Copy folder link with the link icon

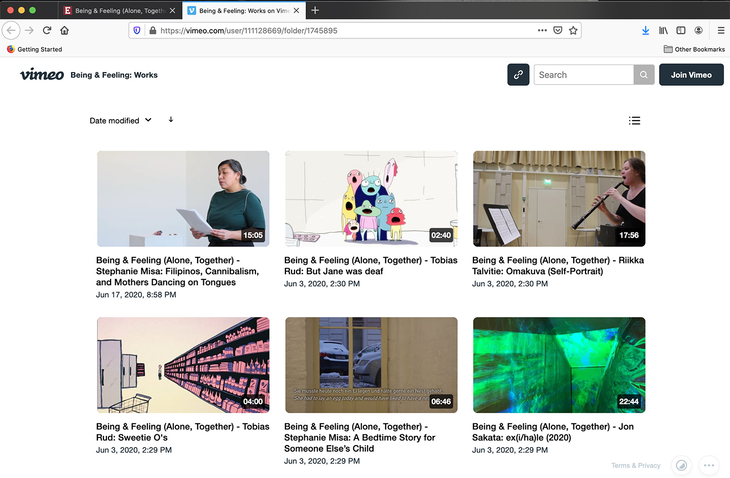pos(518,75)
